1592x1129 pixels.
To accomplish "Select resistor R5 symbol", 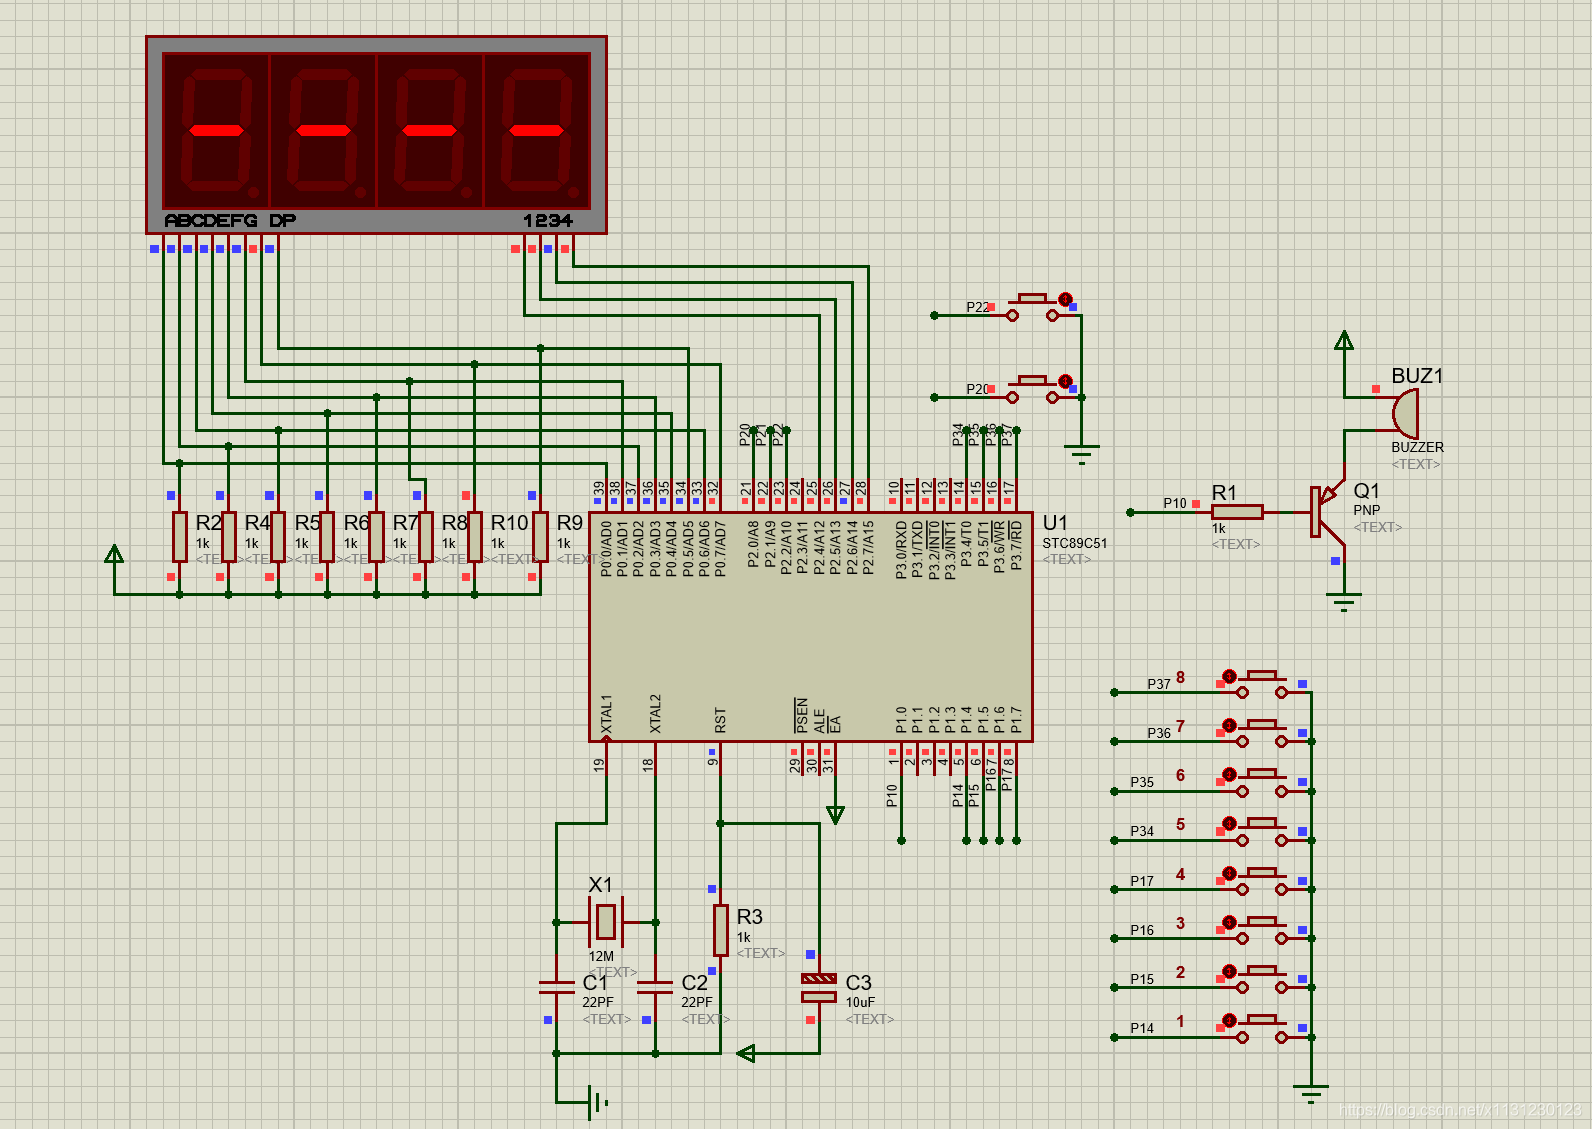I will [278, 536].
